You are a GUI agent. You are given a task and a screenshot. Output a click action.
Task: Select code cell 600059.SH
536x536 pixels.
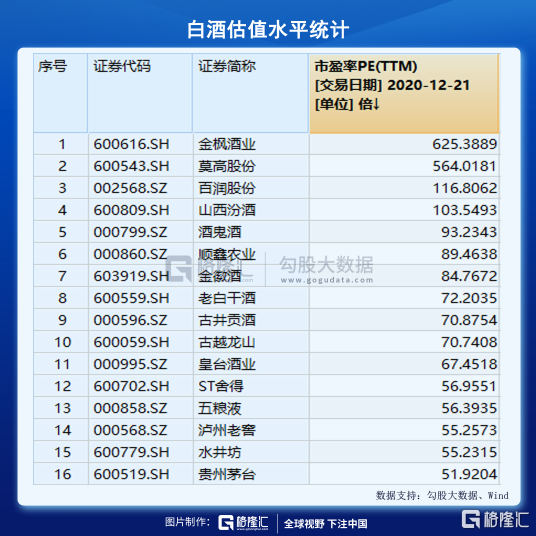[x=140, y=342]
